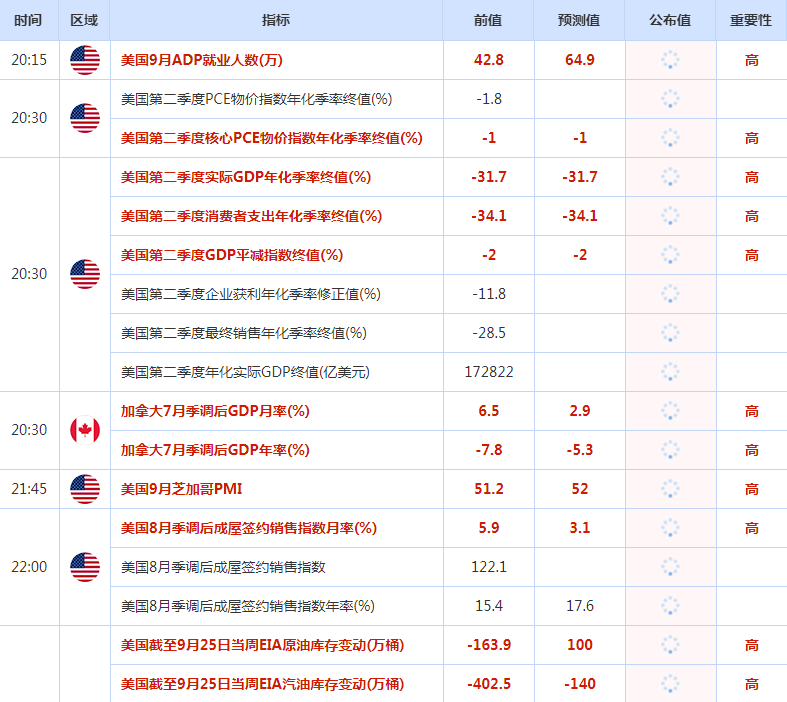The image size is (787, 702).
Task: Click the 重要性 column header
Action: pos(751,20)
